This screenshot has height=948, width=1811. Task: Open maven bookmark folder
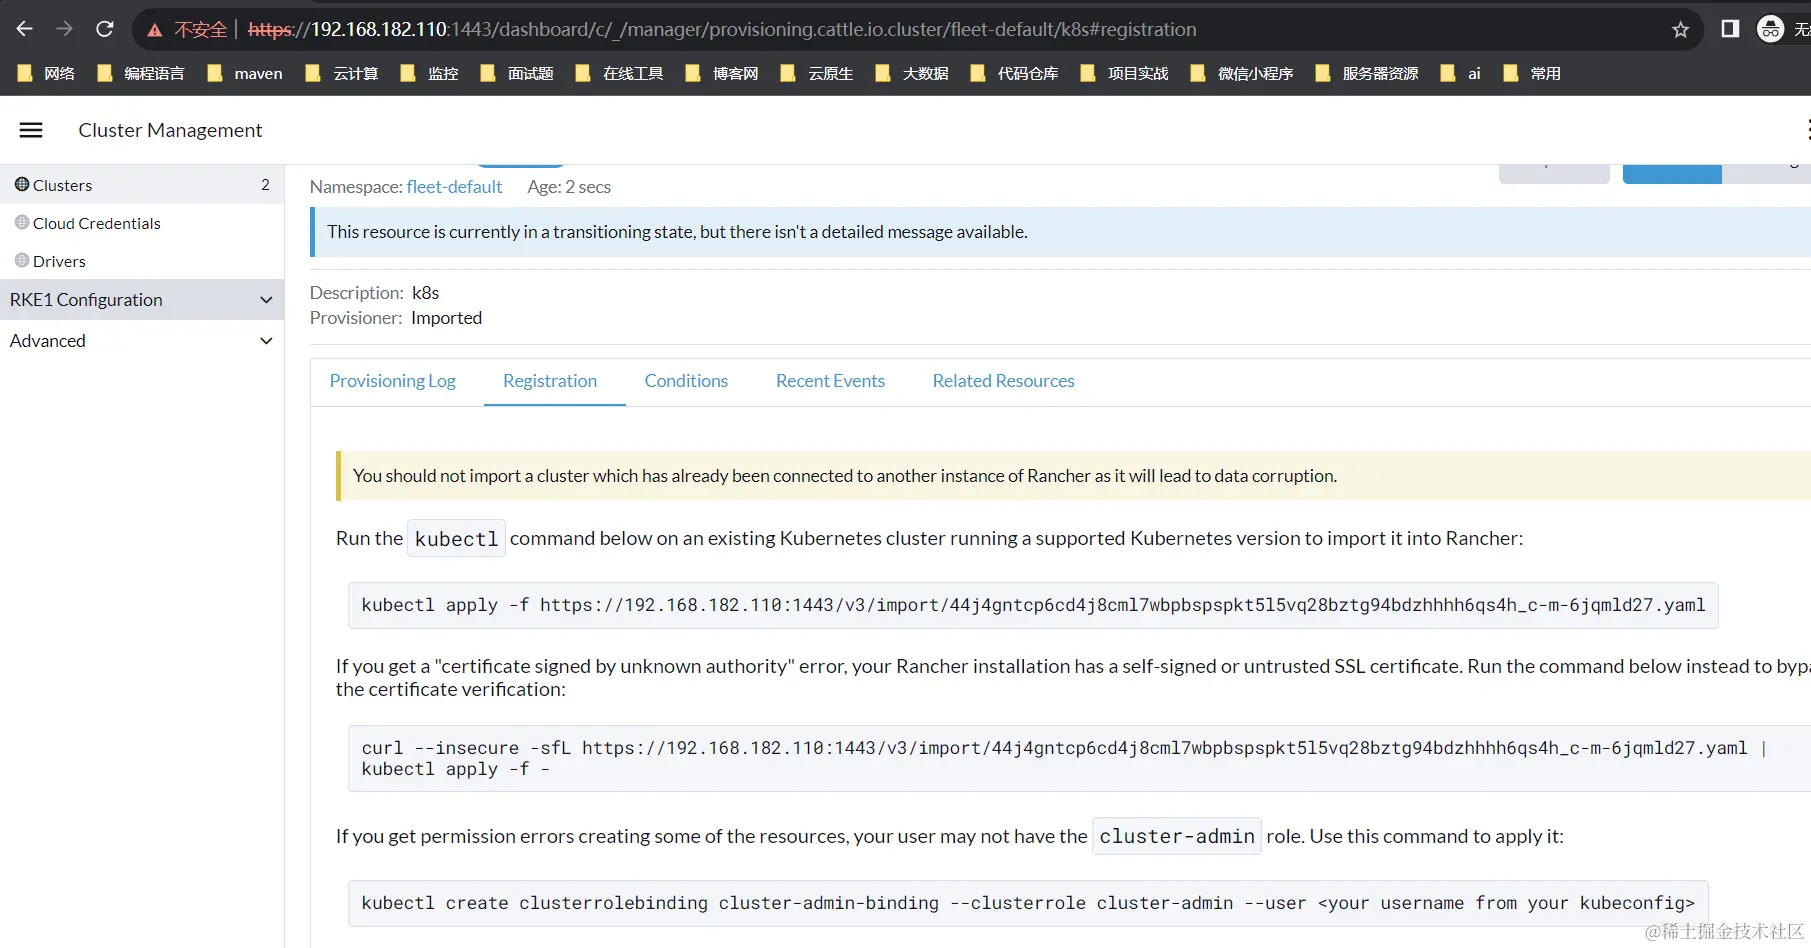245,73
